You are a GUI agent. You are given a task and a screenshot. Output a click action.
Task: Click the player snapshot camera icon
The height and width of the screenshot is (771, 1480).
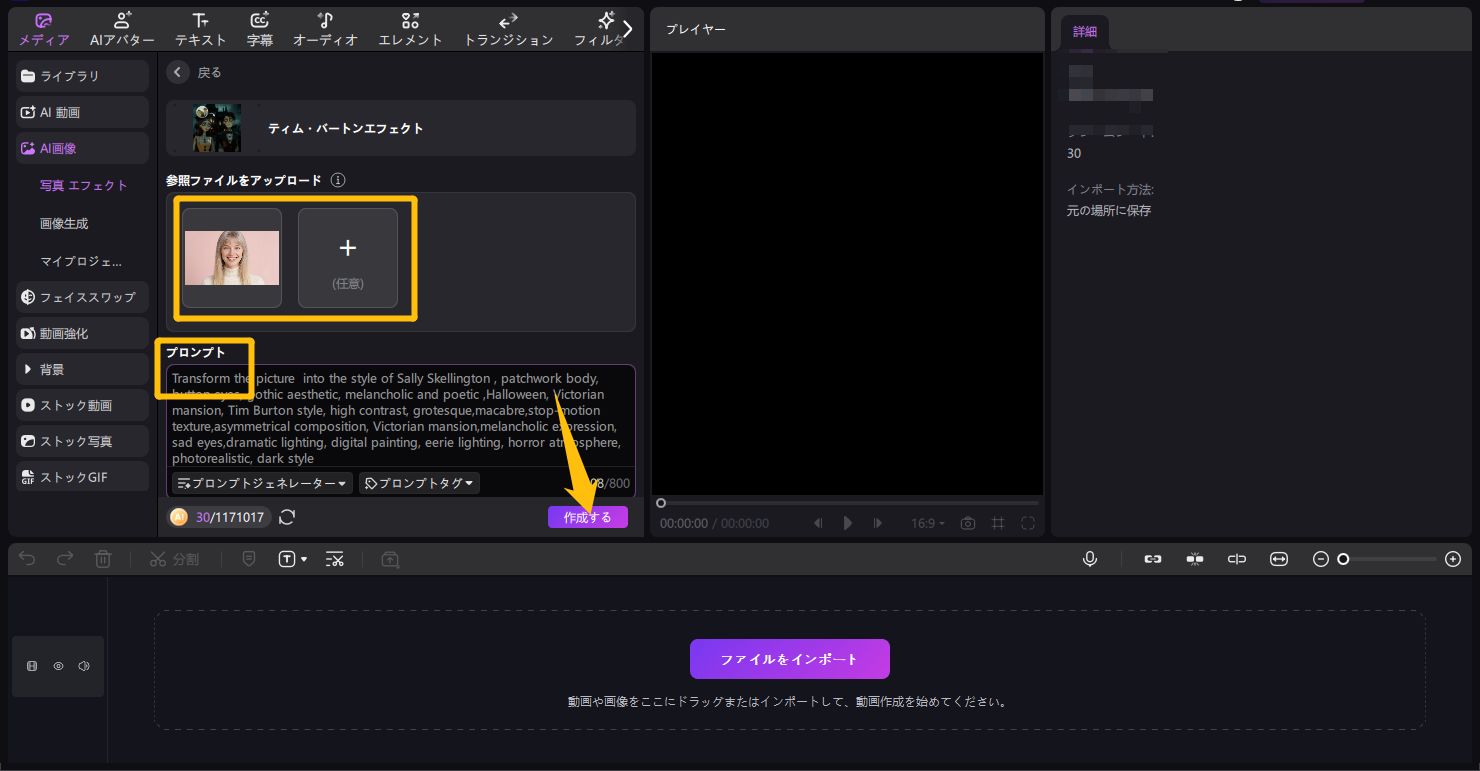point(967,523)
